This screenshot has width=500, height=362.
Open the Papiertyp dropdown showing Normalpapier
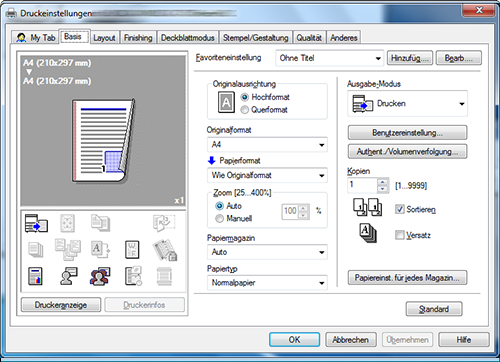click(x=267, y=283)
